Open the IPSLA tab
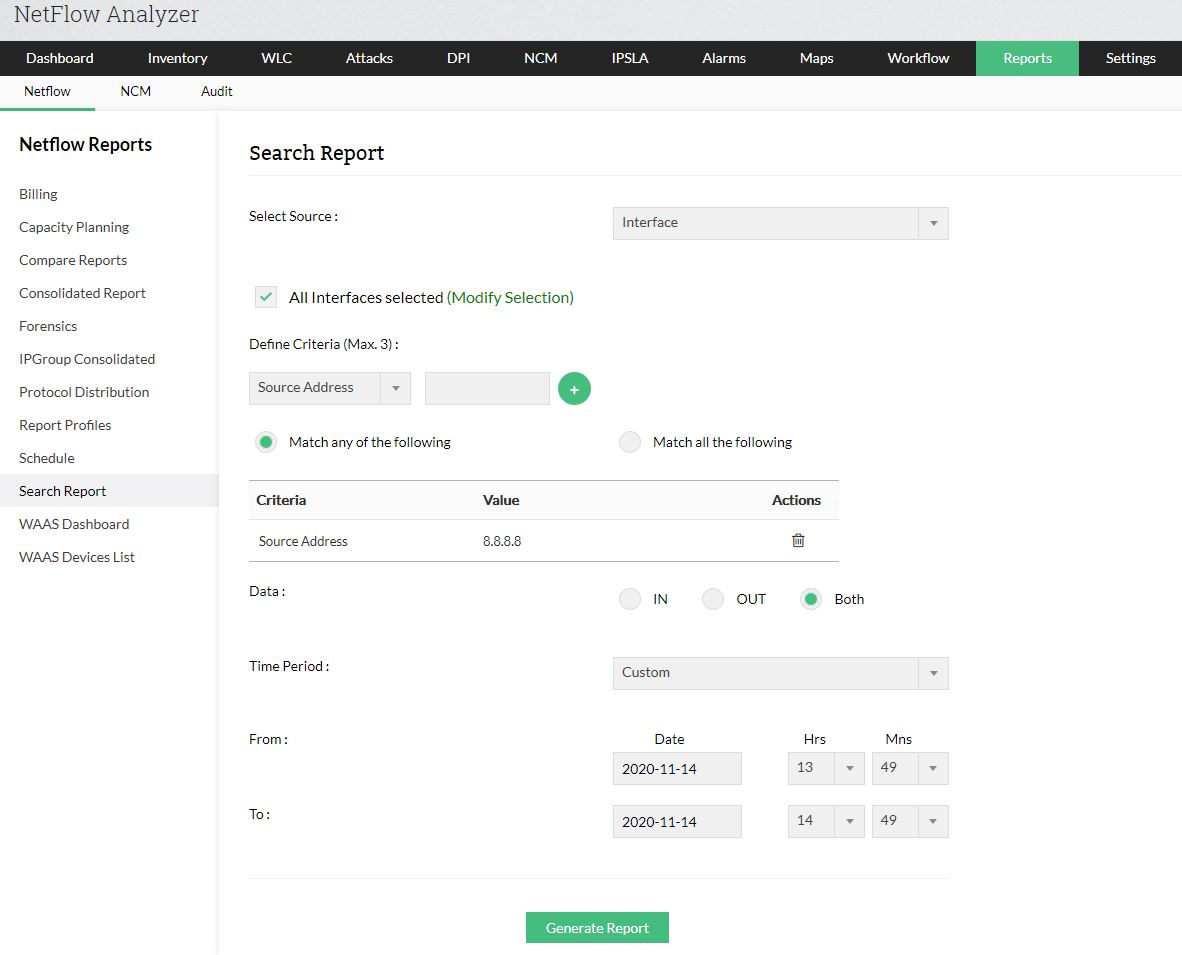 629,58
